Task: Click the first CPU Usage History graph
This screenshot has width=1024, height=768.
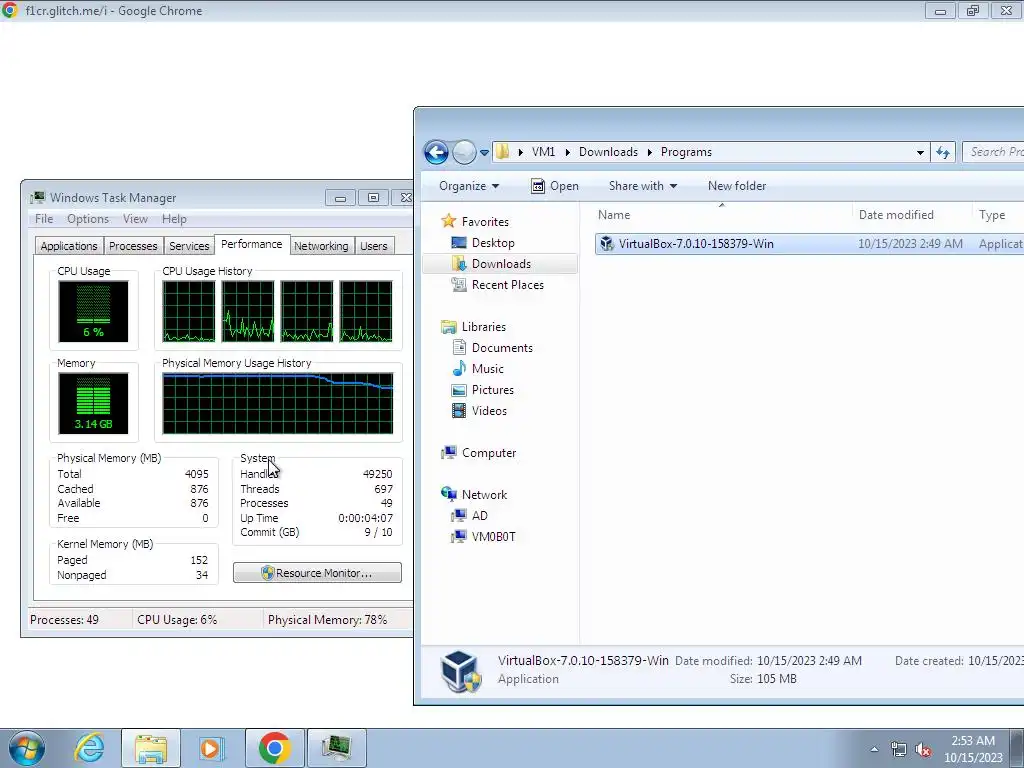Action: pyautogui.click(x=189, y=312)
